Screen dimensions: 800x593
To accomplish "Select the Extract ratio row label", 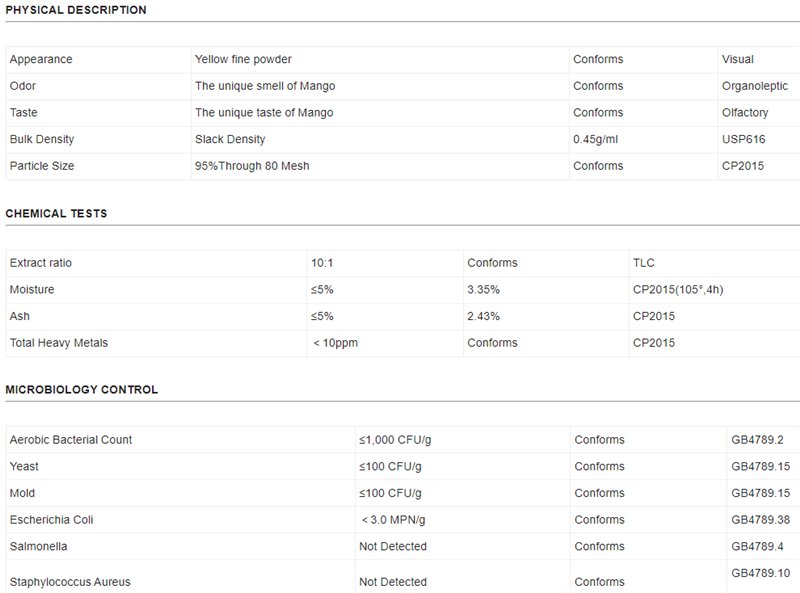I will tap(41, 263).
